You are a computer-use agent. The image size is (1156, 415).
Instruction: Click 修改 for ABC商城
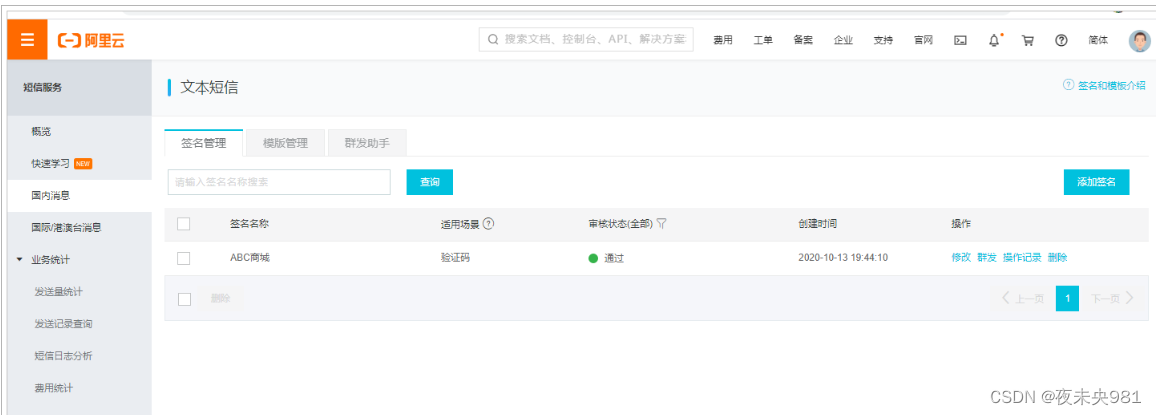coord(961,258)
